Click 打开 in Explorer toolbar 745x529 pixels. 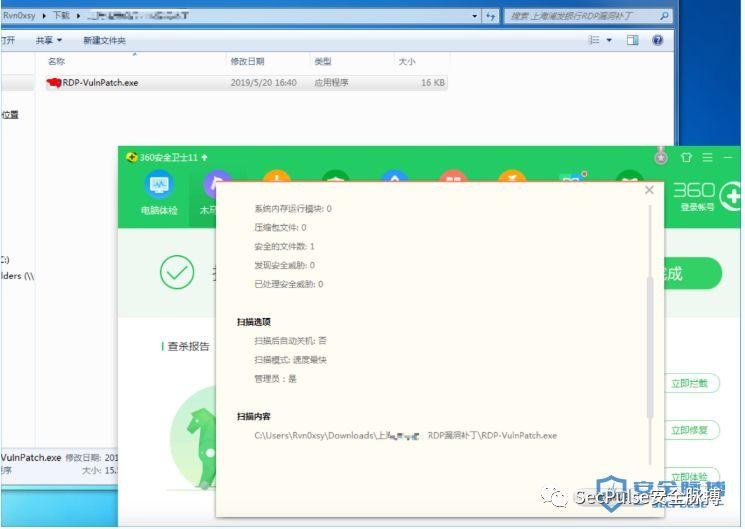click(x=8, y=40)
